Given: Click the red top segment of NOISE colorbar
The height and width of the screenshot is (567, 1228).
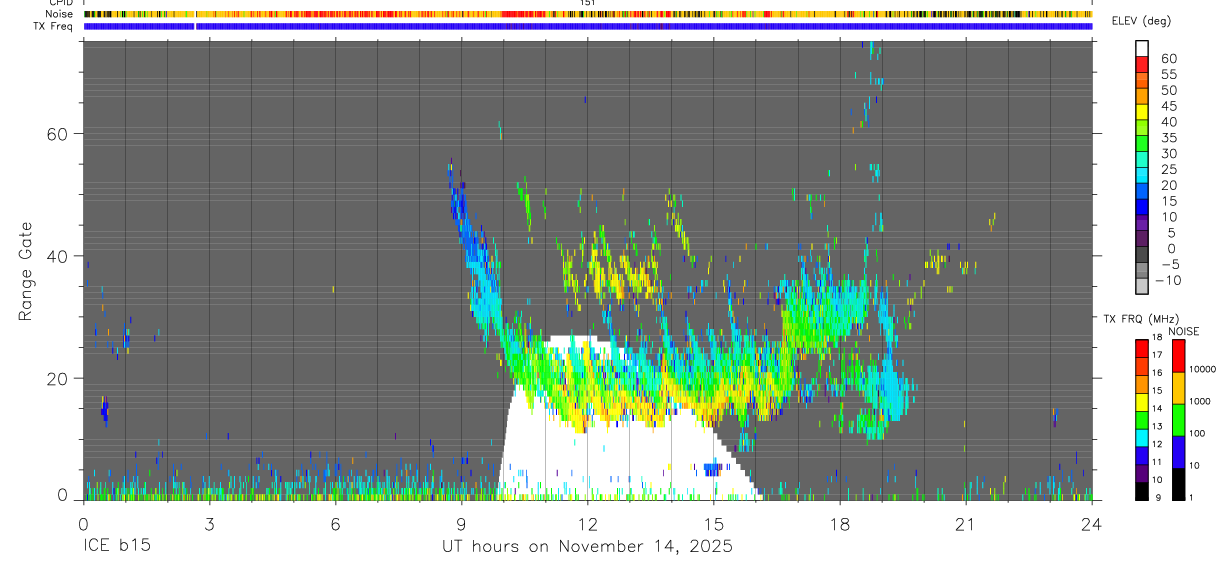Looking at the screenshot, I should [1179, 355].
